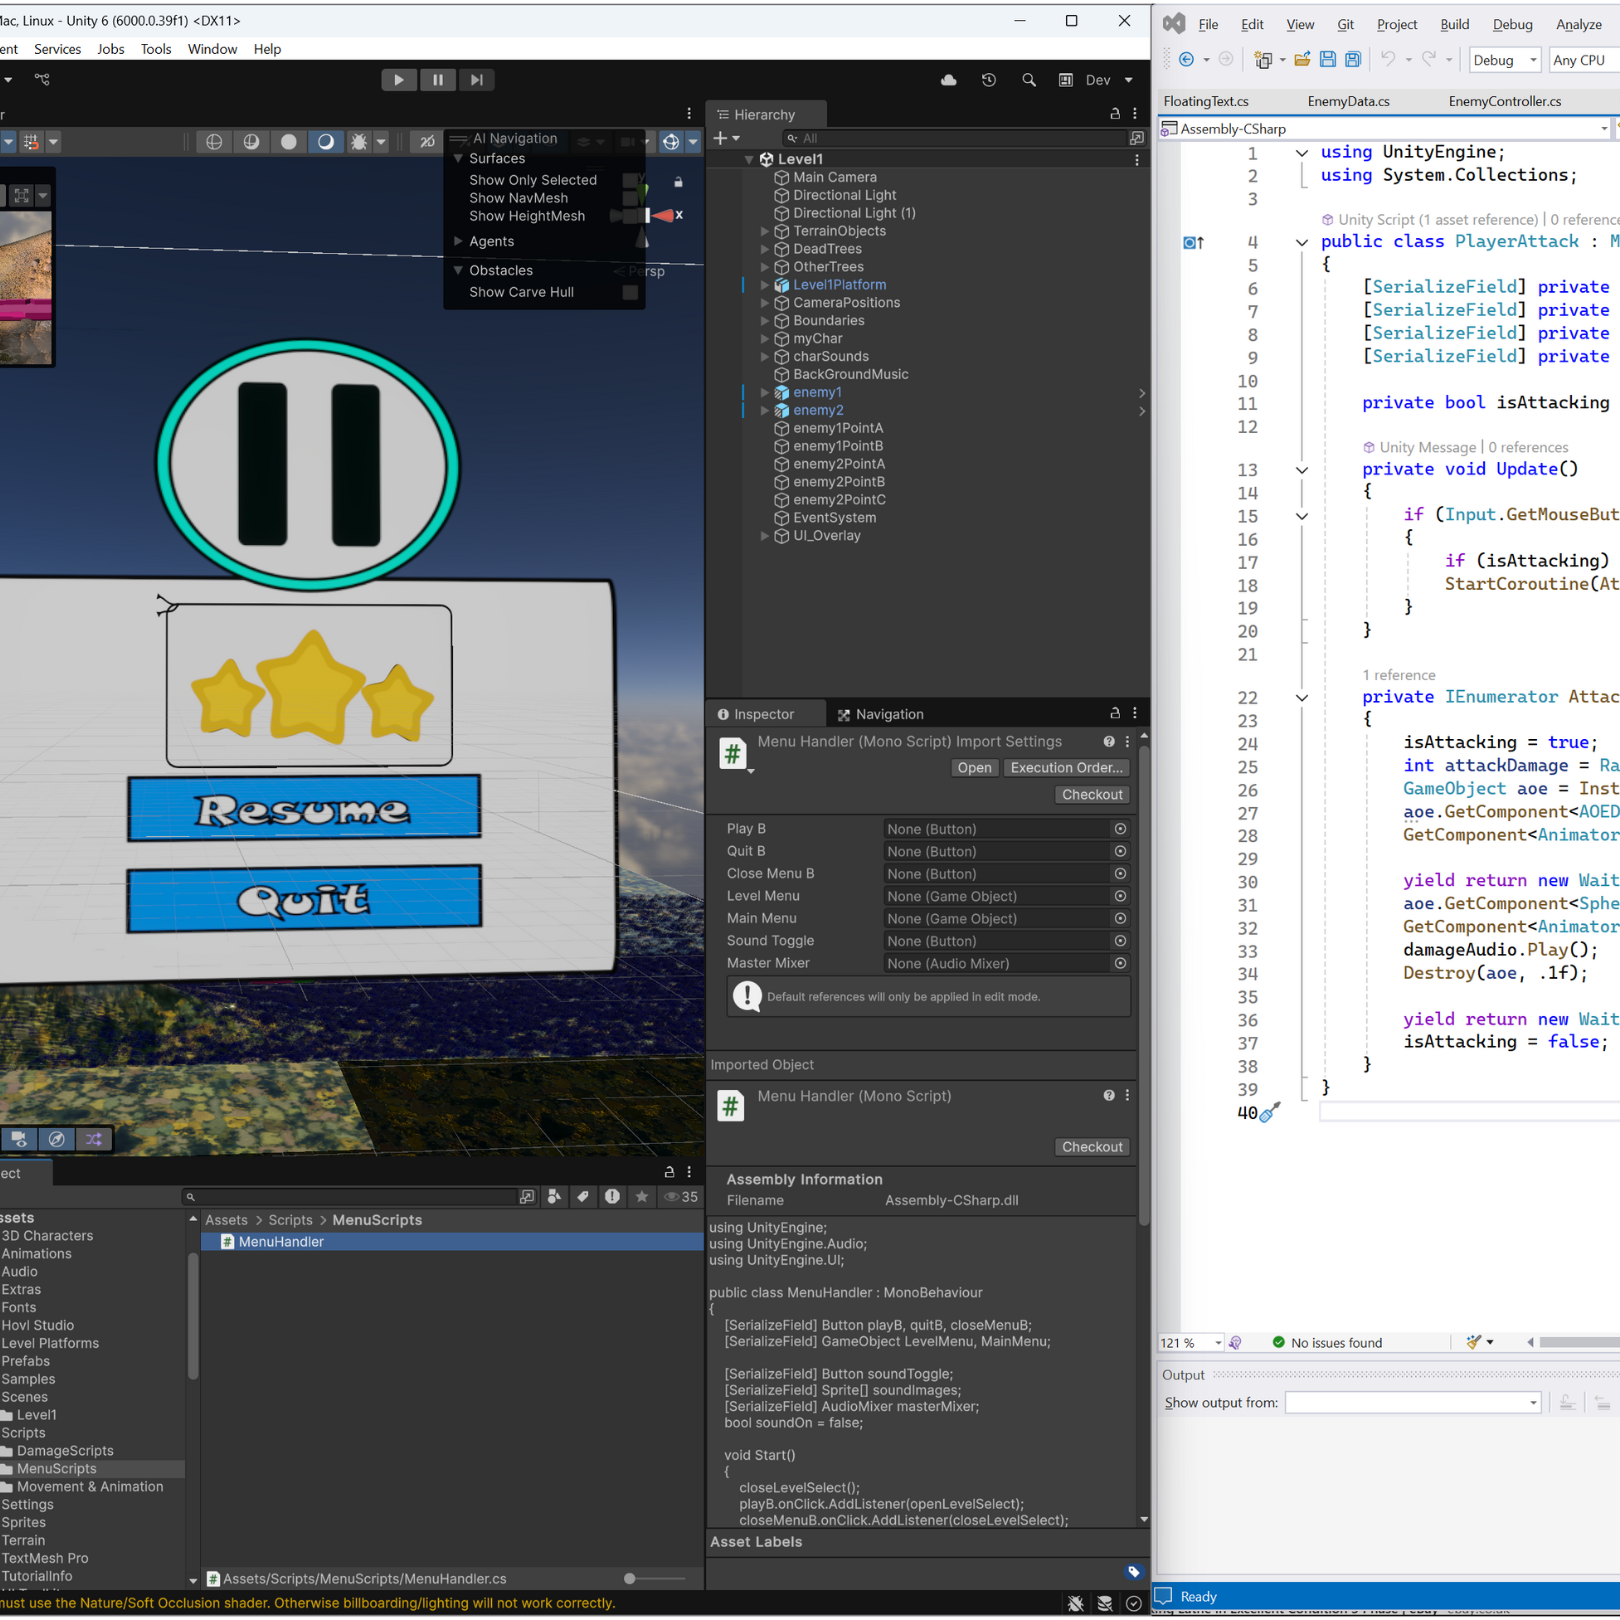Open the undo history icon
Screen dimensions: 1620x1620
pyautogui.click(x=988, y=80)
